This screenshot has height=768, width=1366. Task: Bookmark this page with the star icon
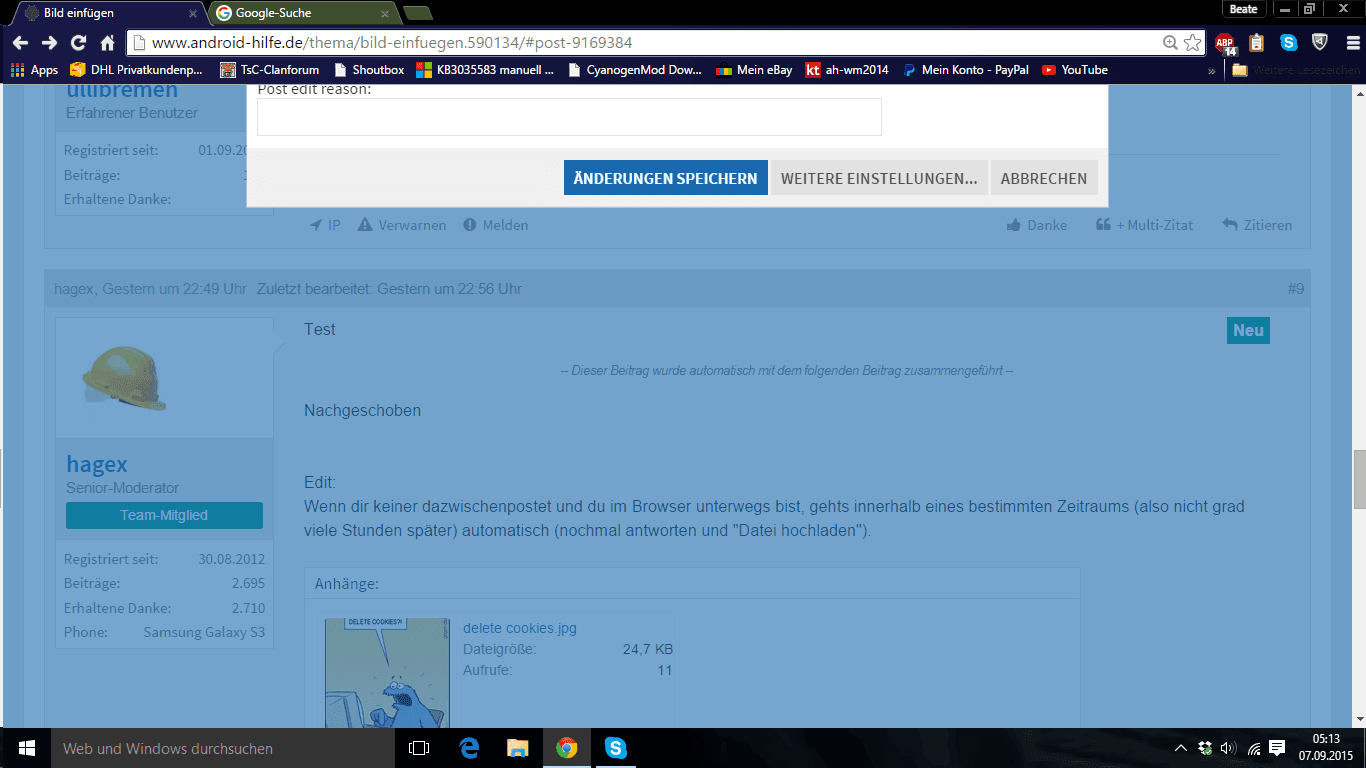(1192, 43)
